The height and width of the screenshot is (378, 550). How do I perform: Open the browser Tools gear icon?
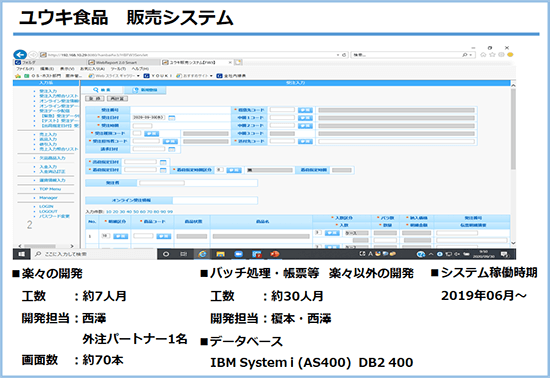501,55
